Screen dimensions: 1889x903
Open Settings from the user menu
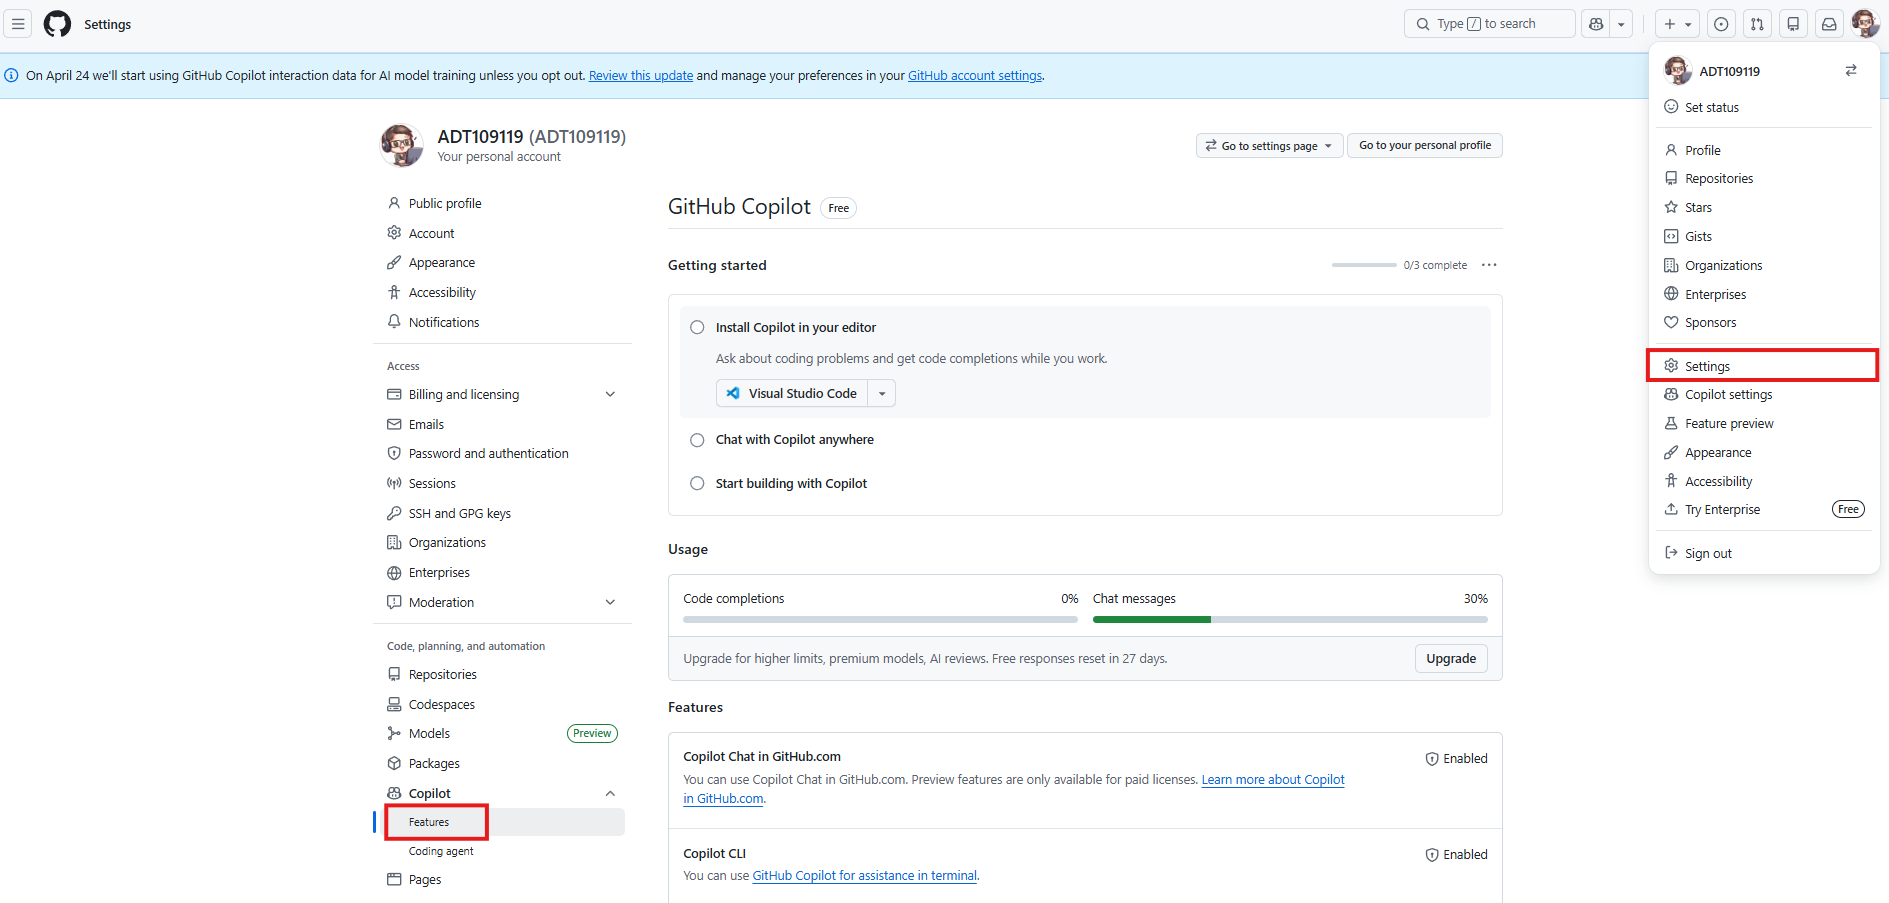point(1764,366)
